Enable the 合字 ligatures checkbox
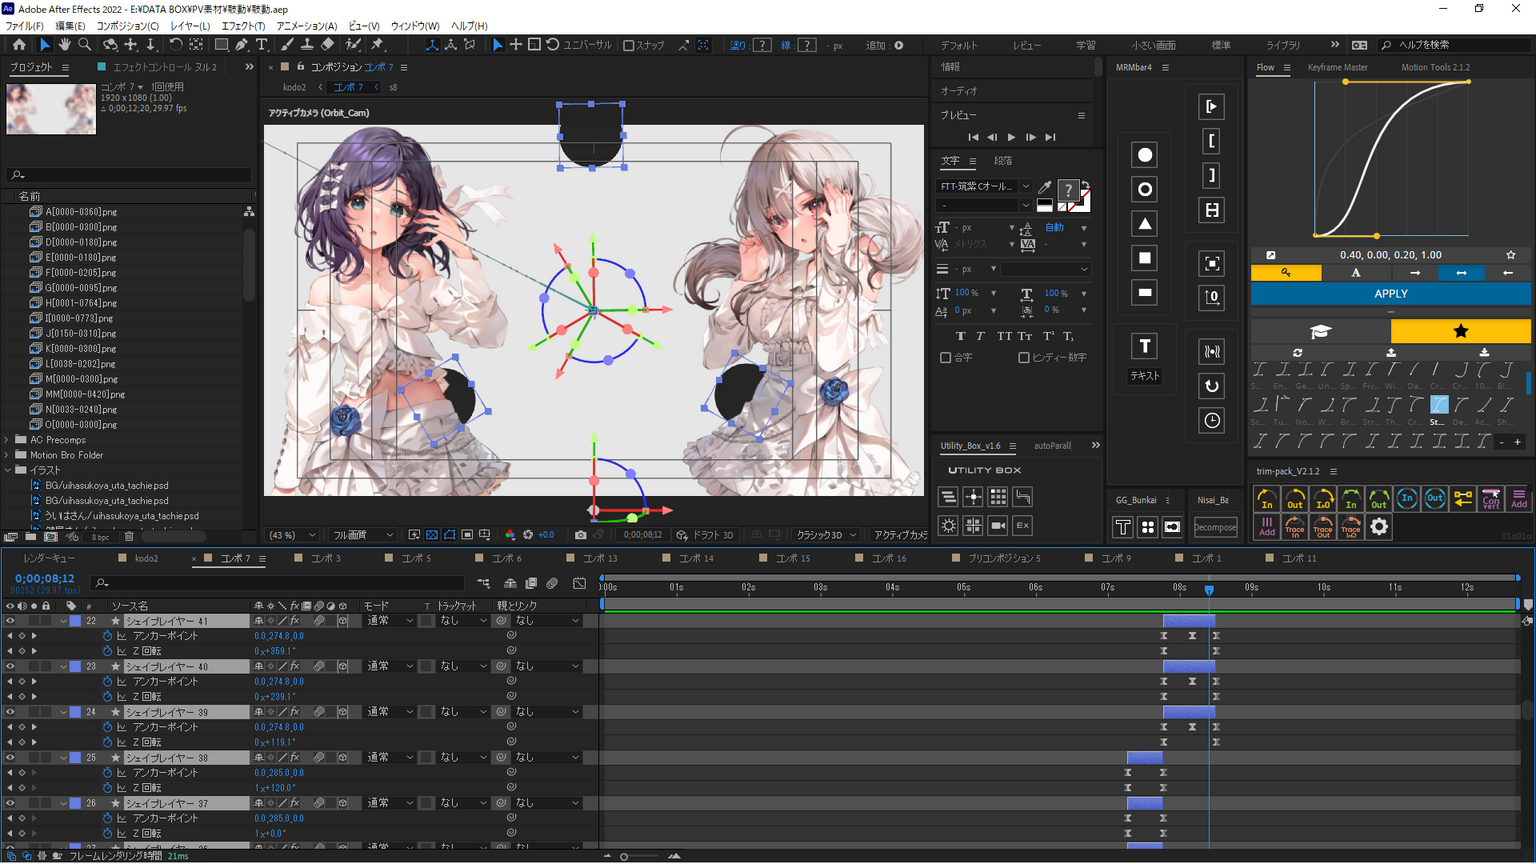The width and height of the screenshot is (1536, 864). [x=945, y=357]
